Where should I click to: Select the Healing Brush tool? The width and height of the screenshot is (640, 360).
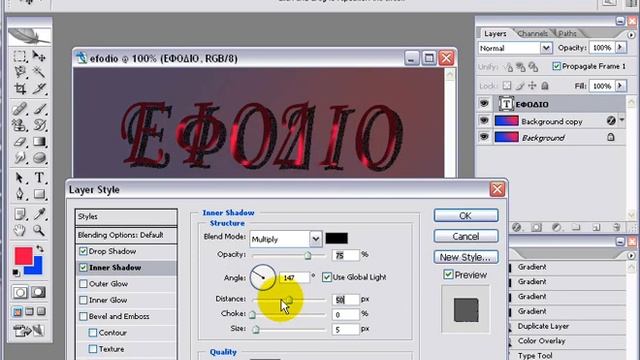(20, 109)
